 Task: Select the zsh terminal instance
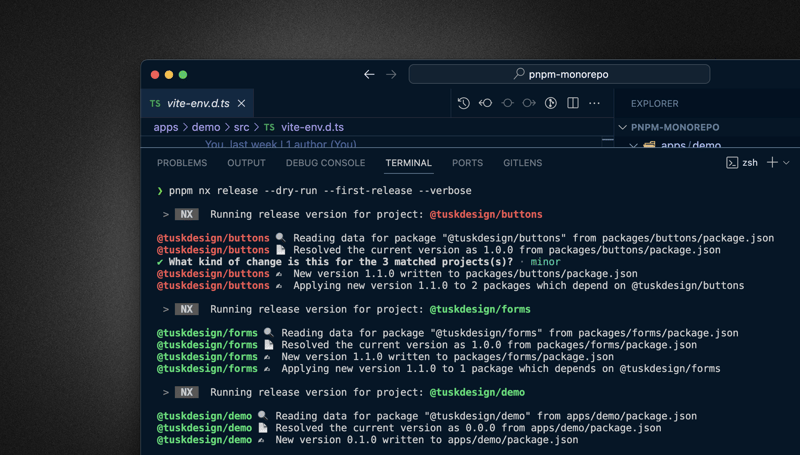(742, 162)
